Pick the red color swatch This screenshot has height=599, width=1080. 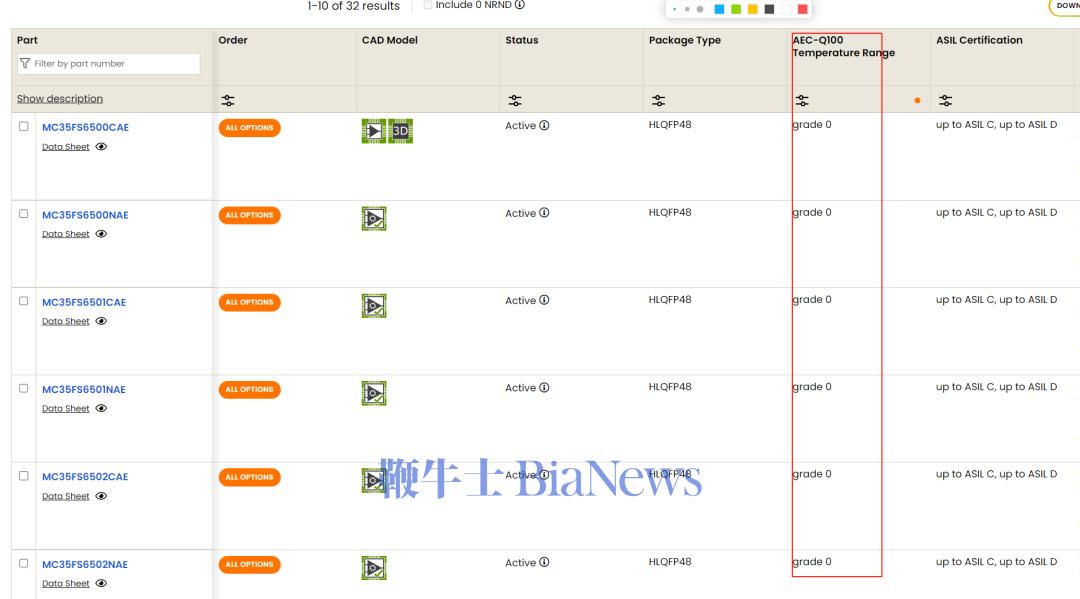coord(802,9)
